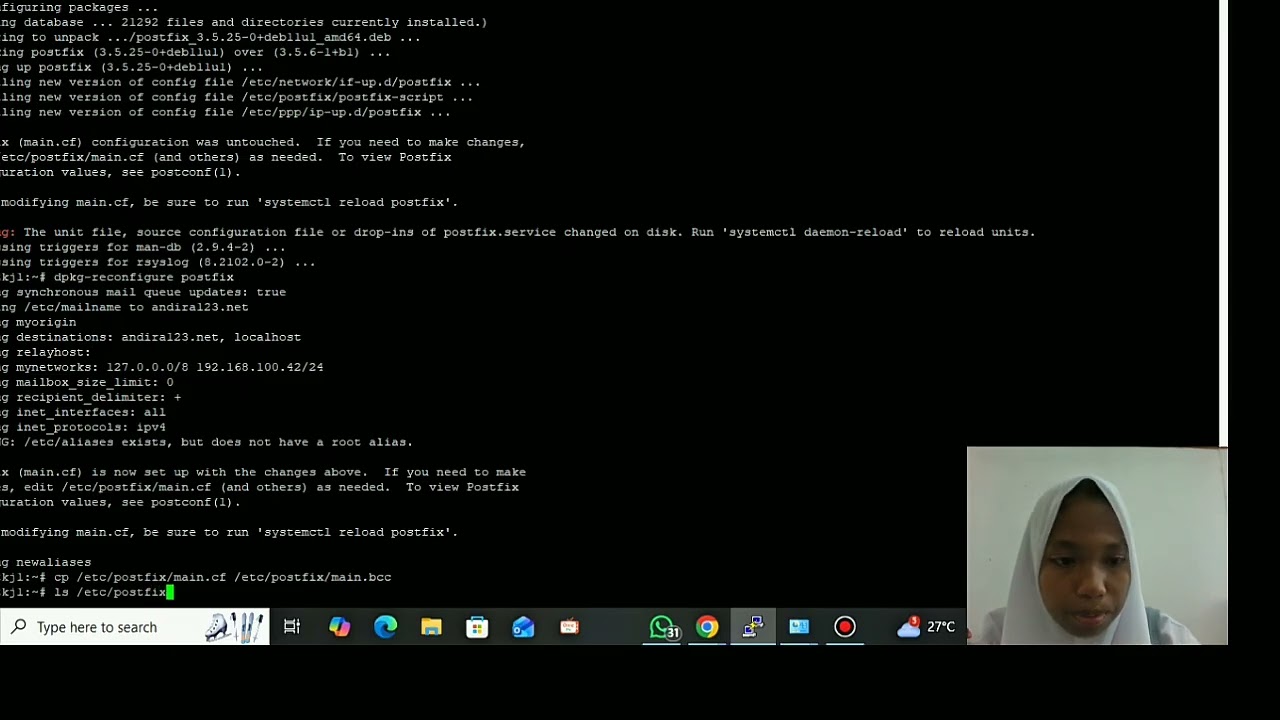The image size is (1280, 720).
Task: Open File Explorer folder icon
Action: pyautogui.click(x=431, y=627)
